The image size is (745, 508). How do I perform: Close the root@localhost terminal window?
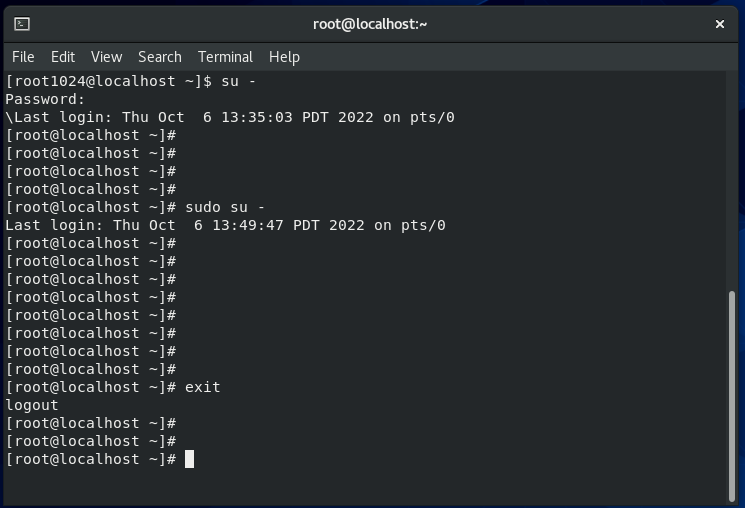[720, 24]
